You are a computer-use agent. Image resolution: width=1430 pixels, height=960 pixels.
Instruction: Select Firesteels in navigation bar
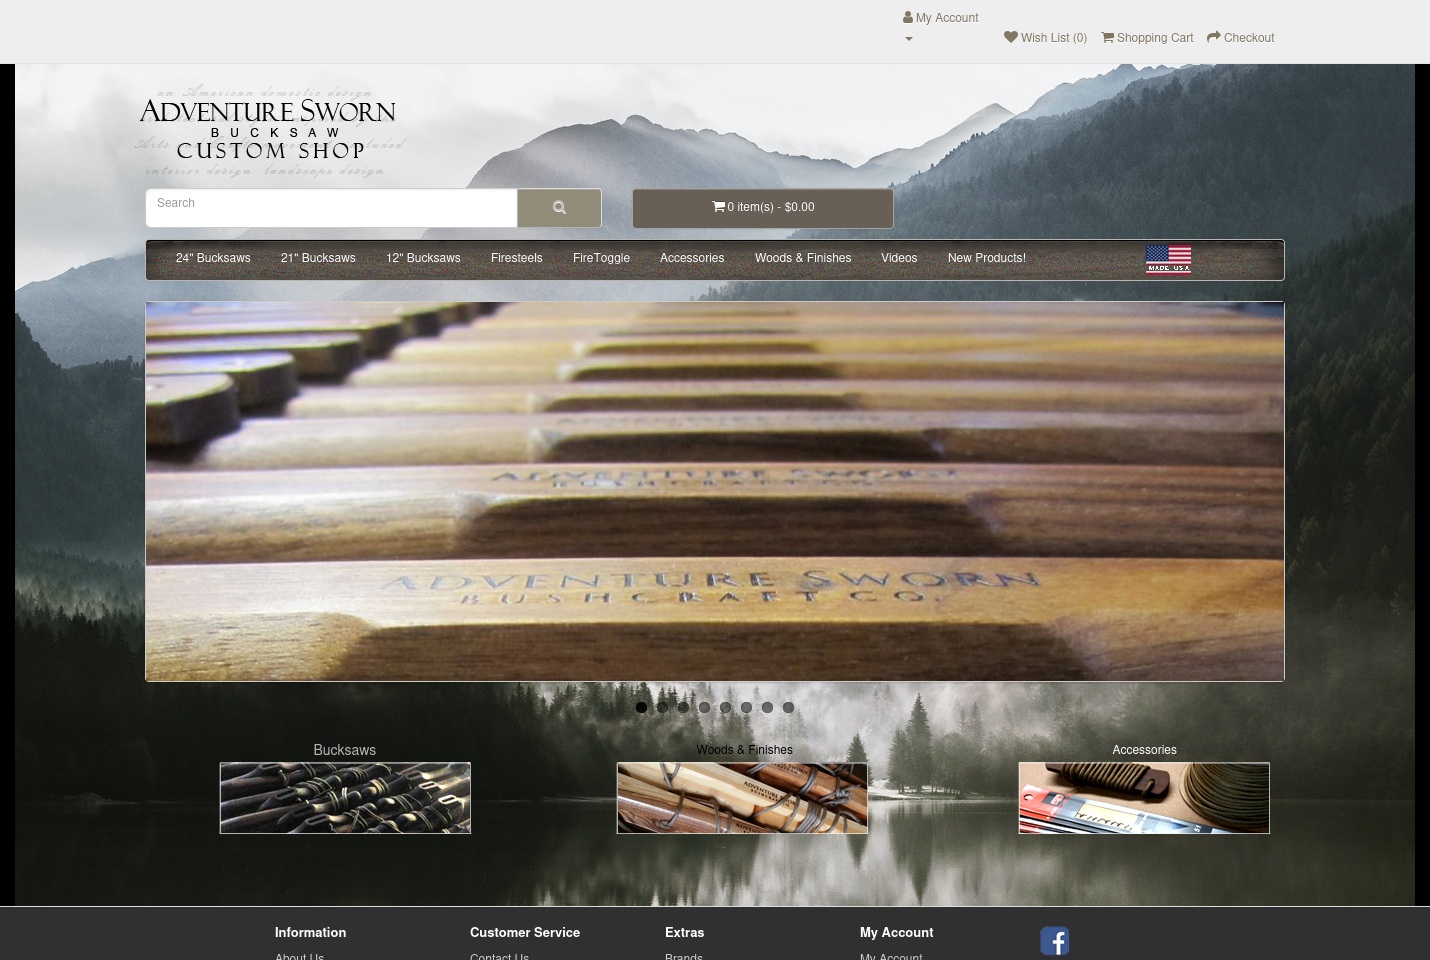point(517,258)
